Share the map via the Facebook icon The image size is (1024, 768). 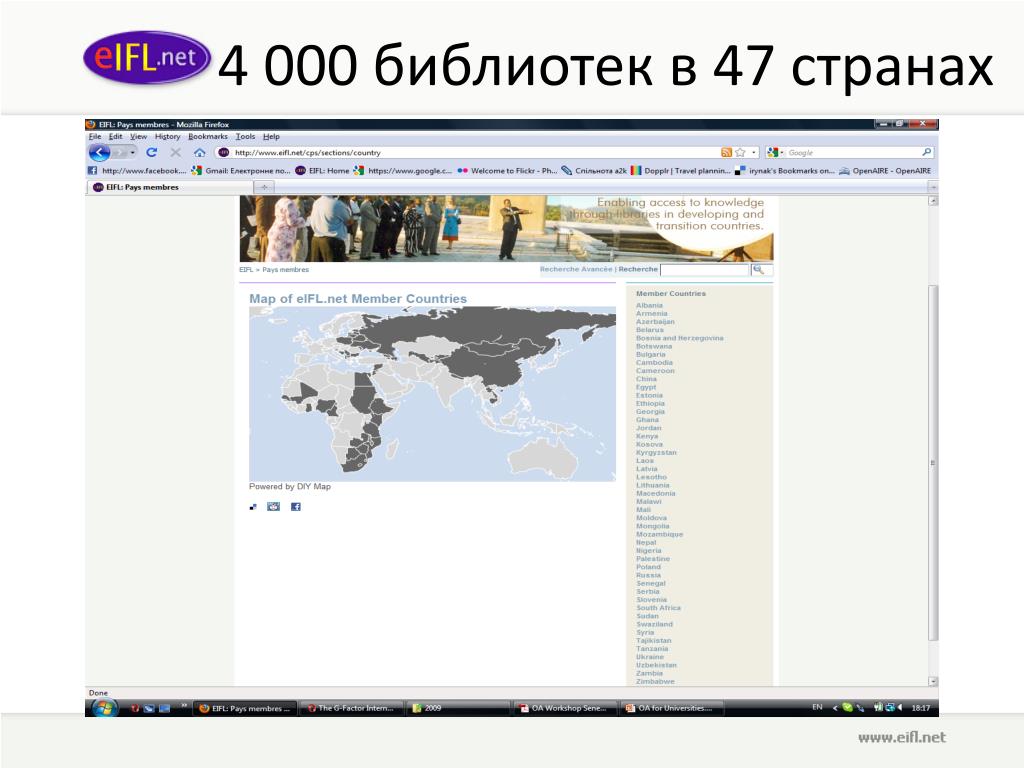point(296,507)
